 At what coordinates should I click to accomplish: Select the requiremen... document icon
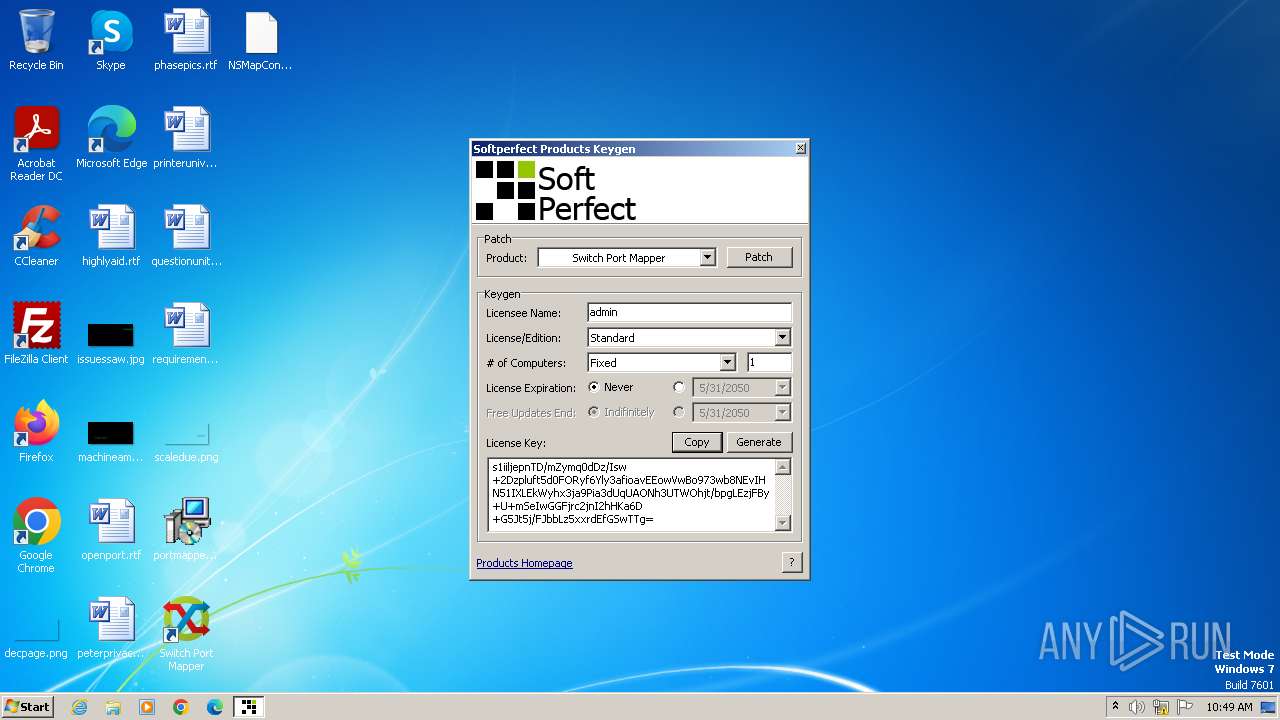[x=186, y=334]
